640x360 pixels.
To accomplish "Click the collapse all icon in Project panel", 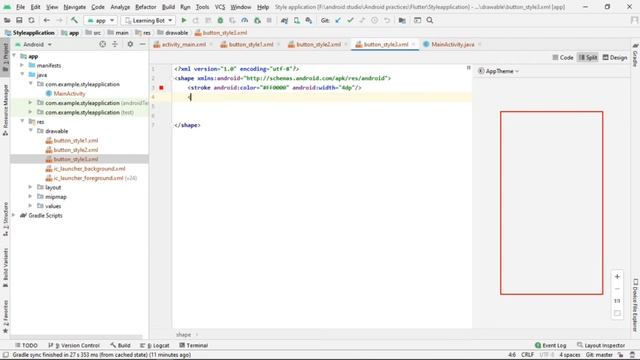I will (x=115, y=44).
